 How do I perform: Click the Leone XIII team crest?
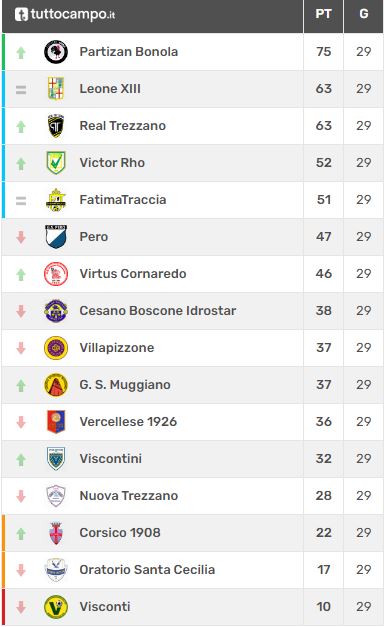(56, 88)
